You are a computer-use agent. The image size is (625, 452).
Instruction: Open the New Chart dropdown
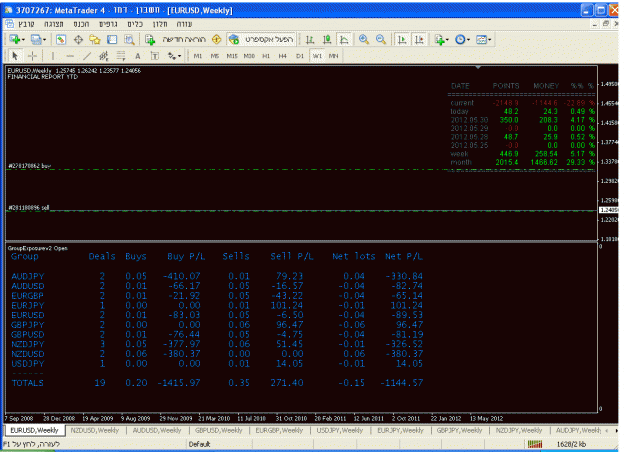17,39
